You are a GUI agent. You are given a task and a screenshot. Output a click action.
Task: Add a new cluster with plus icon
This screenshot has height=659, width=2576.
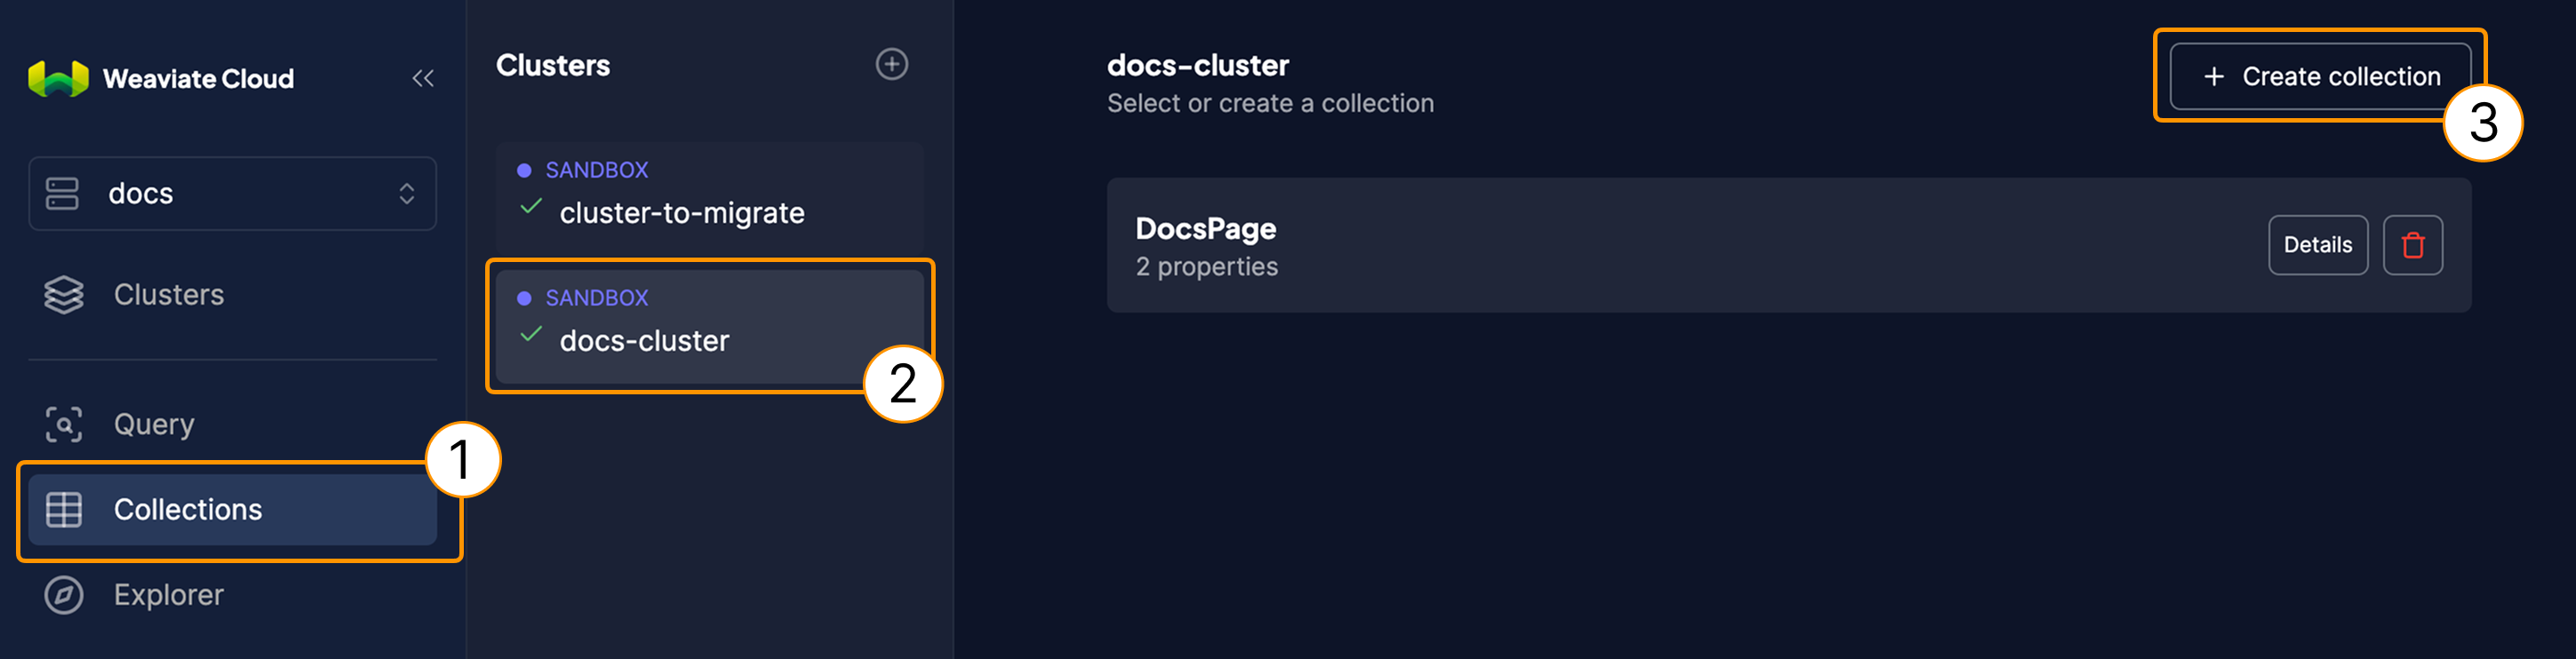892,64
